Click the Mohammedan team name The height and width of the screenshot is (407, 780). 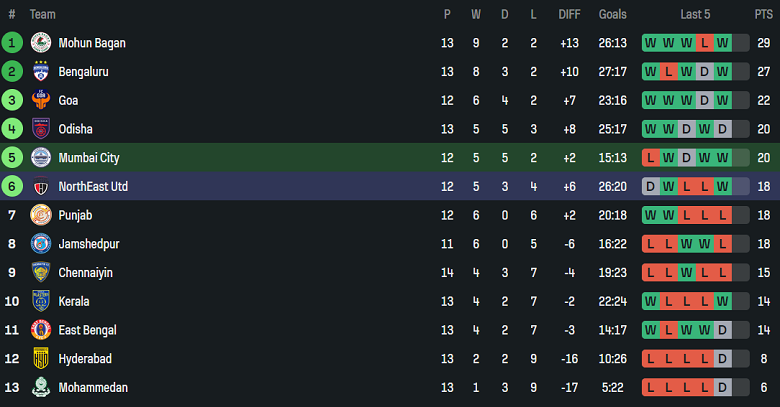tap(93, 387)
